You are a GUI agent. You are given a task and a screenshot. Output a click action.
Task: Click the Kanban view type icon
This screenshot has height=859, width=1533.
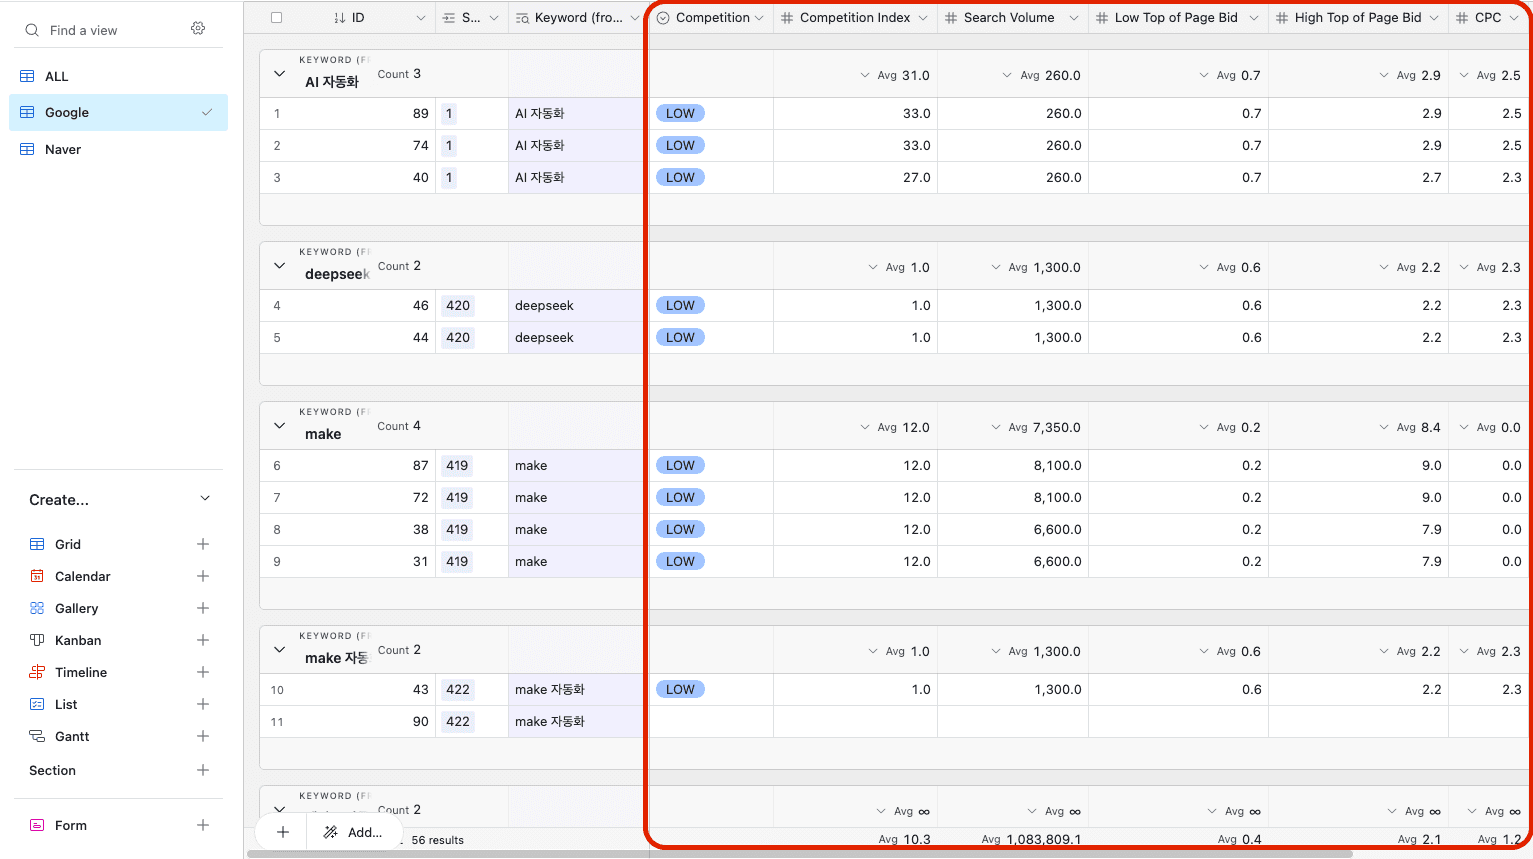(37, 640)
